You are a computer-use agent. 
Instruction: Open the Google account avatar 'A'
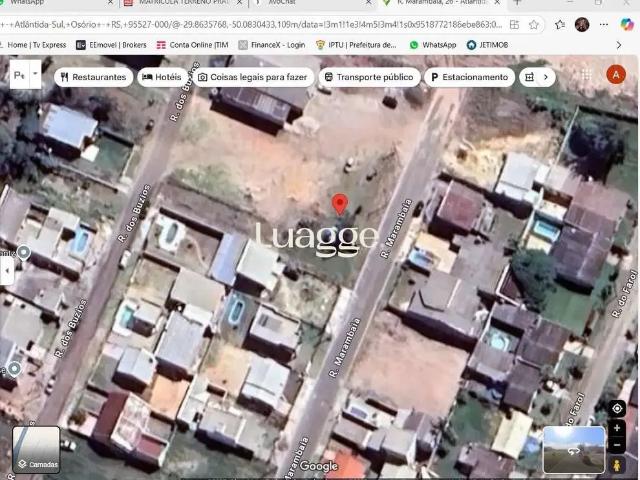[615, 74]
